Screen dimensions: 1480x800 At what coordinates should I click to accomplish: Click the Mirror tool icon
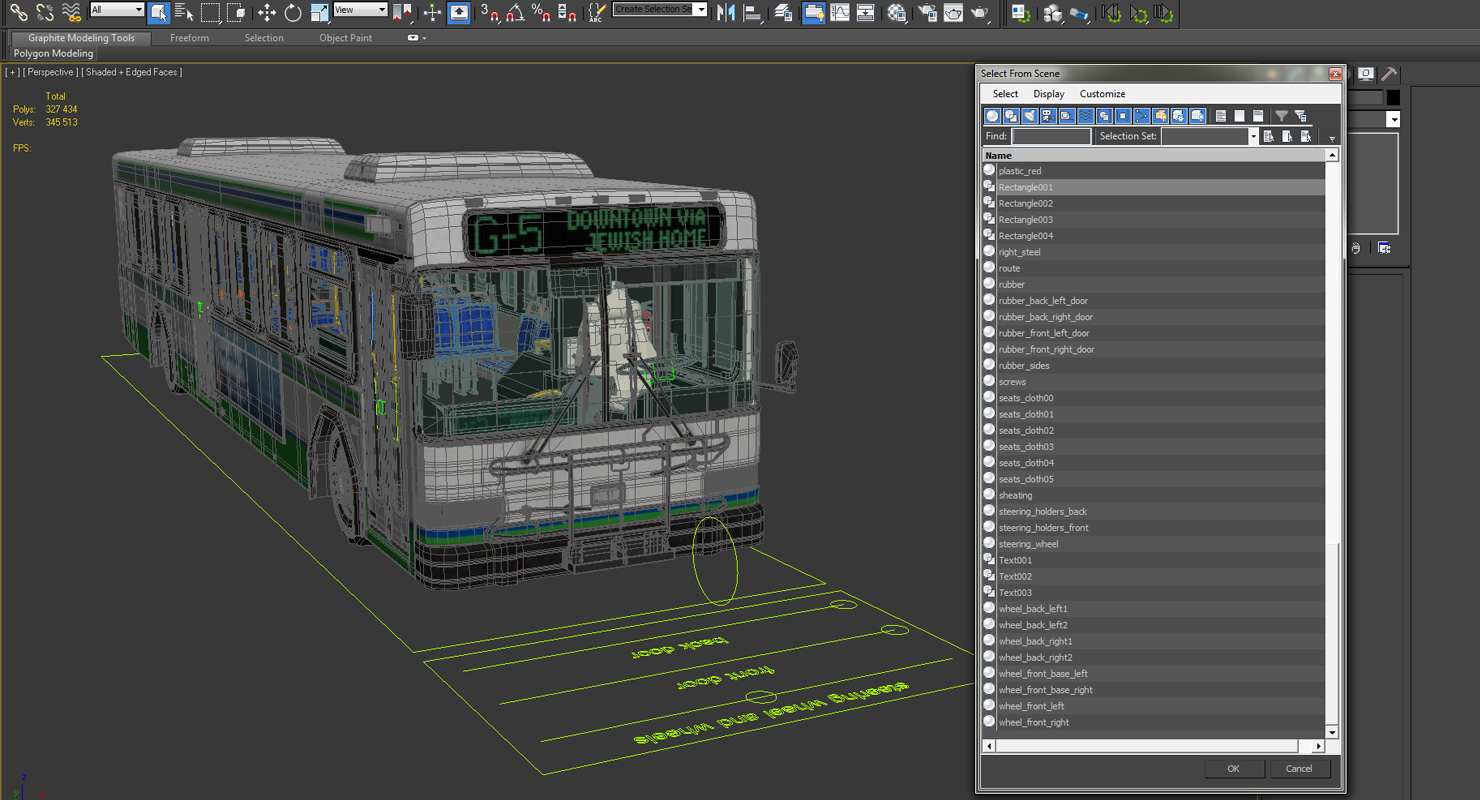coord(726,12)
